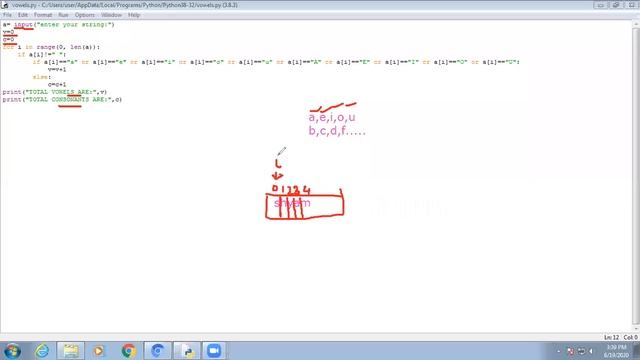
Task: Click the network tray icon
Action: click(581, 351)
